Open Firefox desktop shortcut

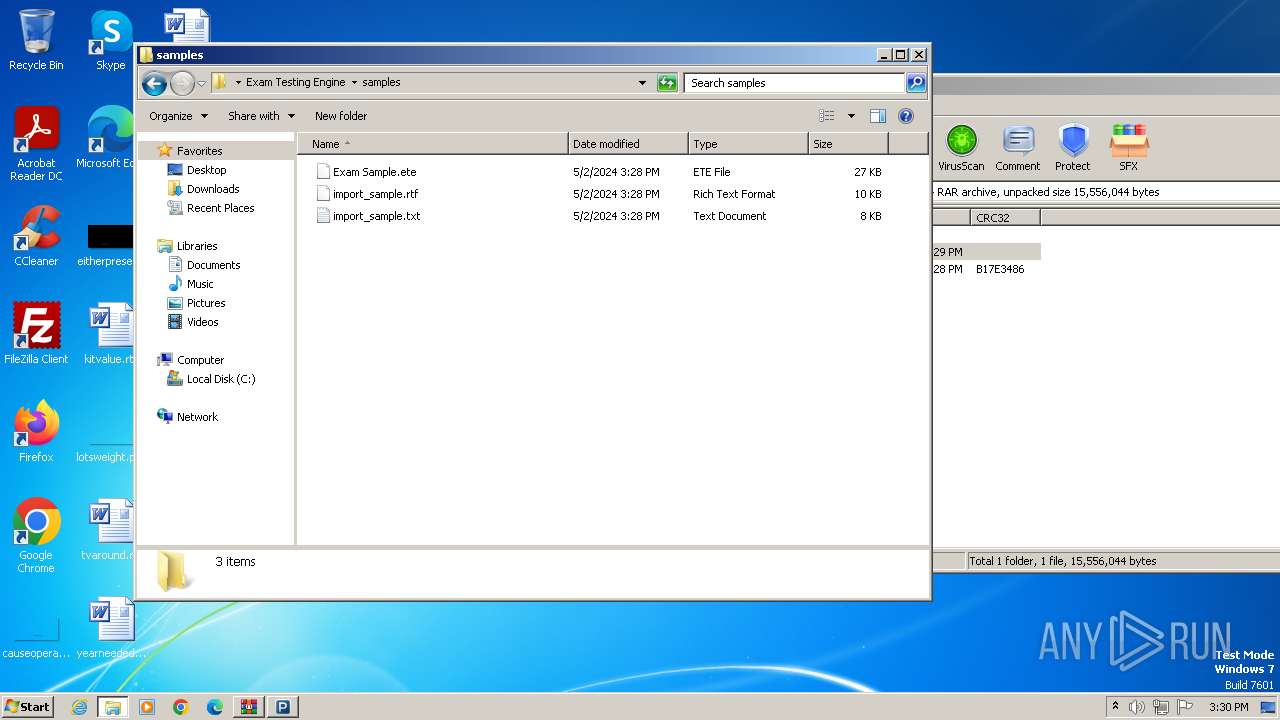[x=36, y=431]
